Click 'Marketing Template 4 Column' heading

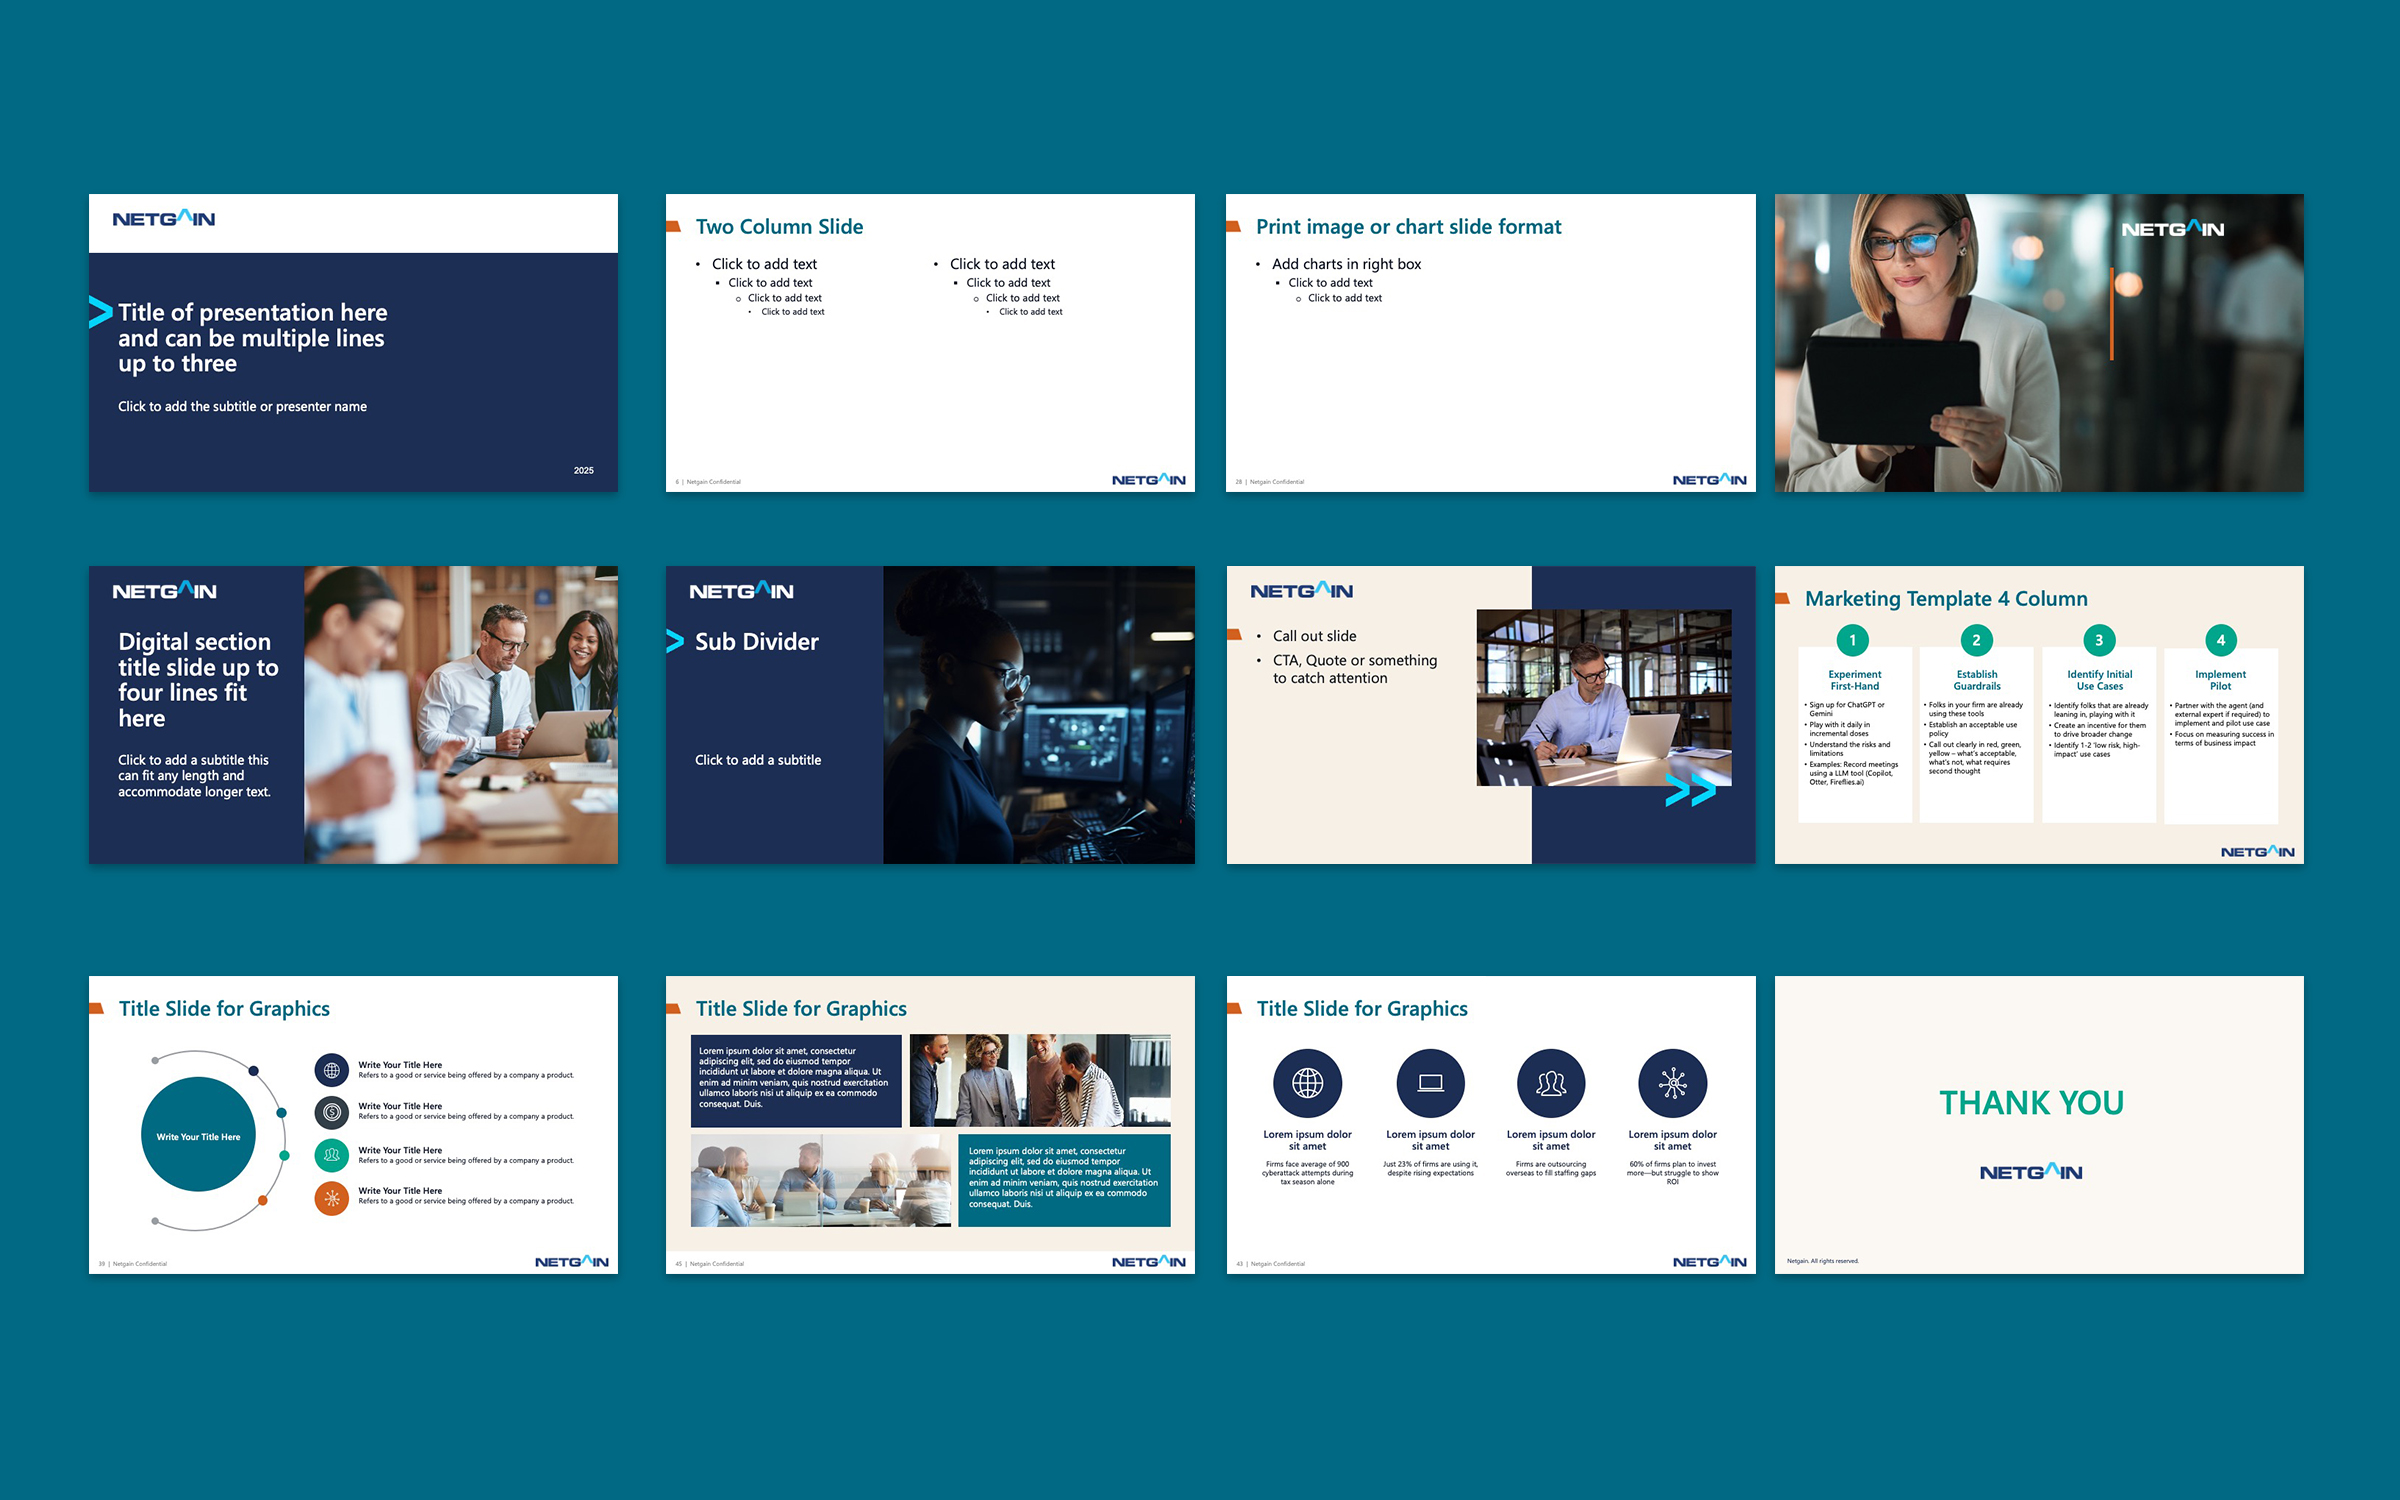click(1946, 599)
